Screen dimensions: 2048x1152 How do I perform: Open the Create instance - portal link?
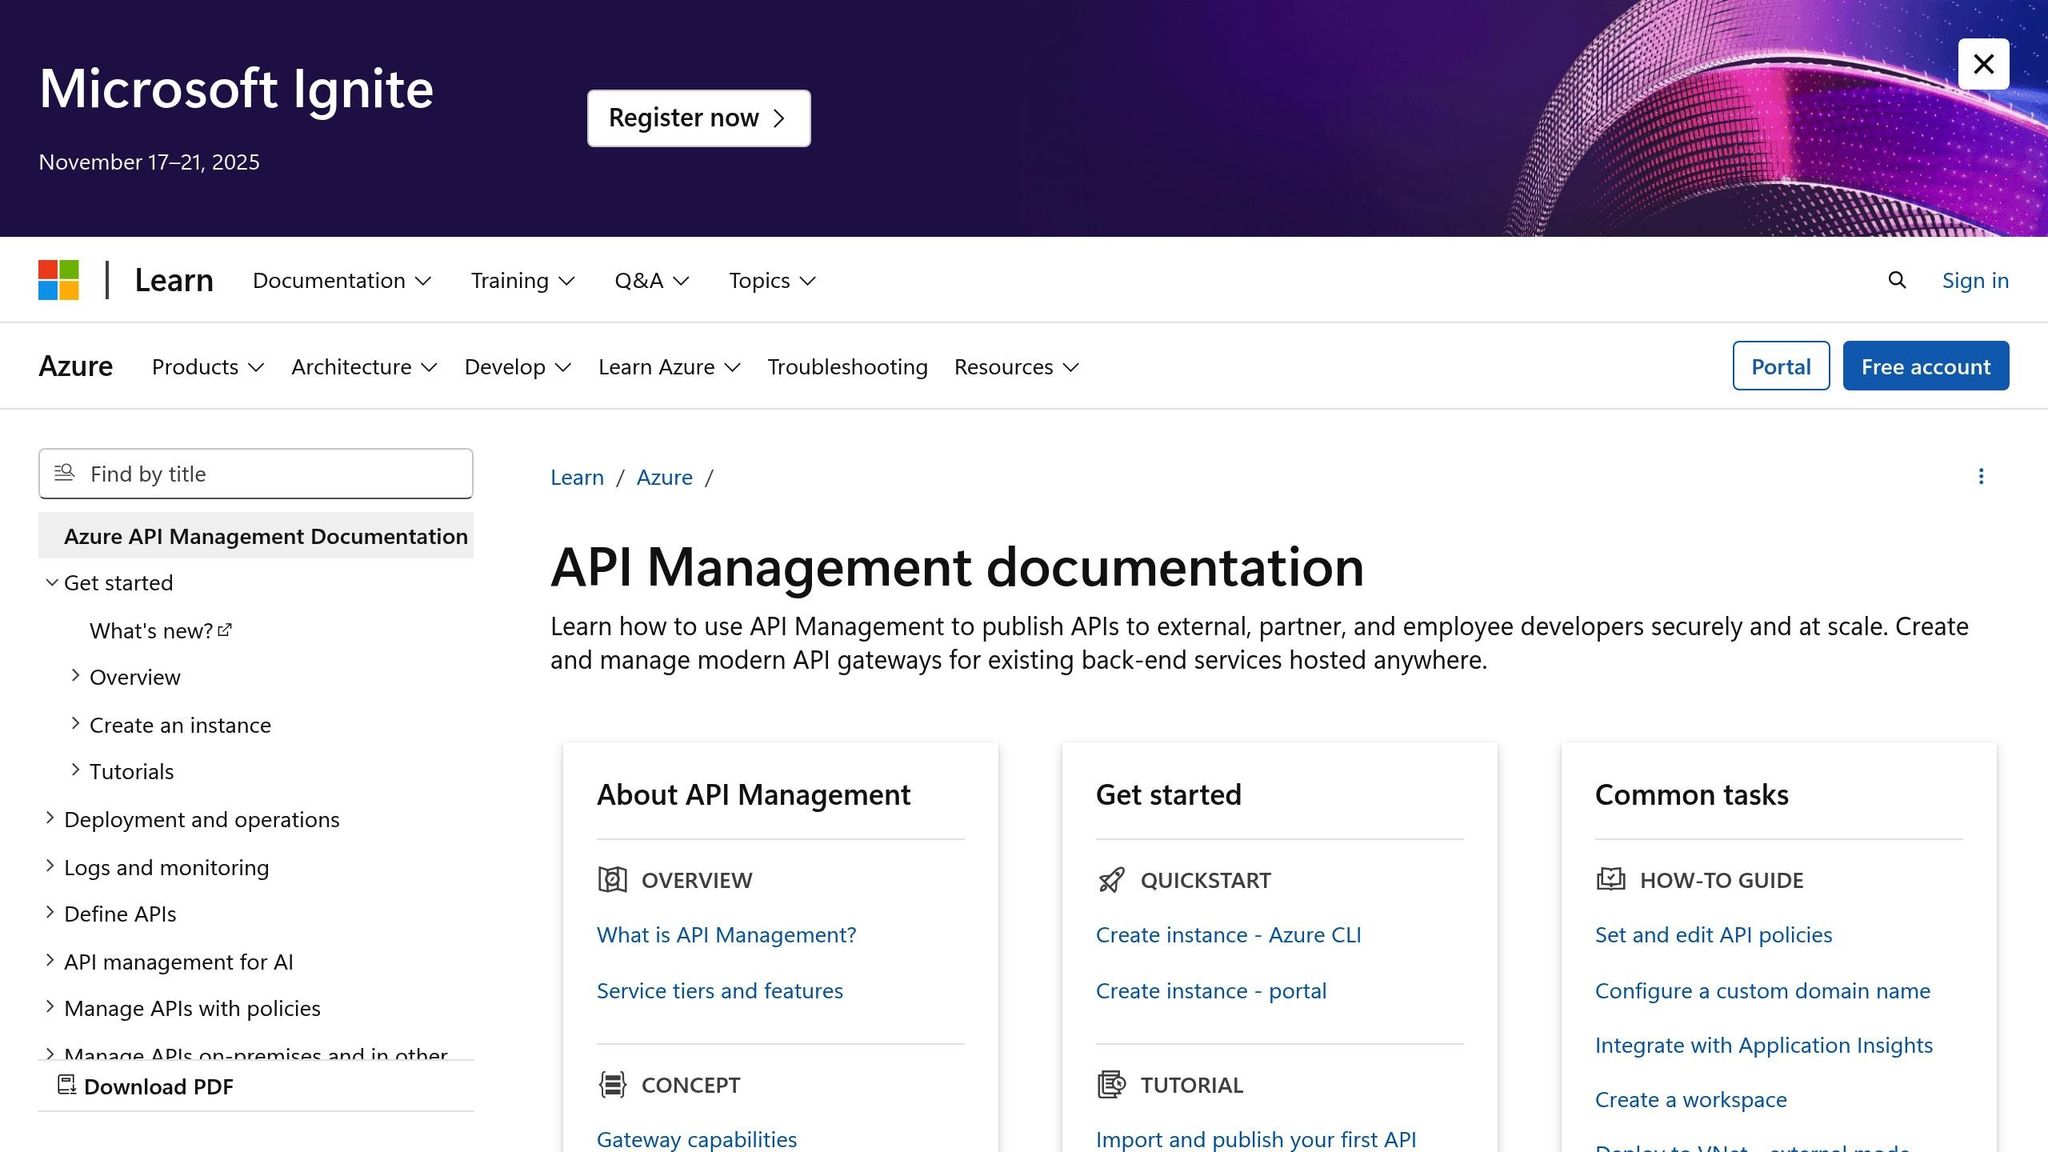tap(1211, 990)
